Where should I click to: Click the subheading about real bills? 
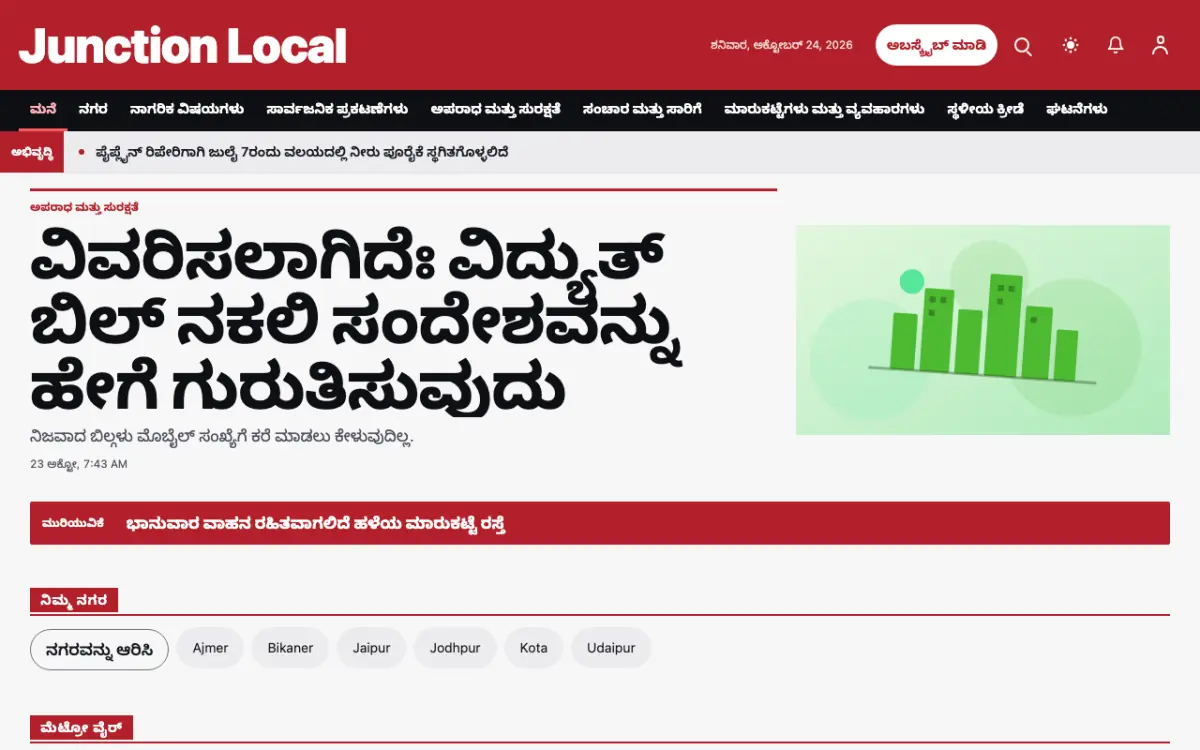point(222,437)
